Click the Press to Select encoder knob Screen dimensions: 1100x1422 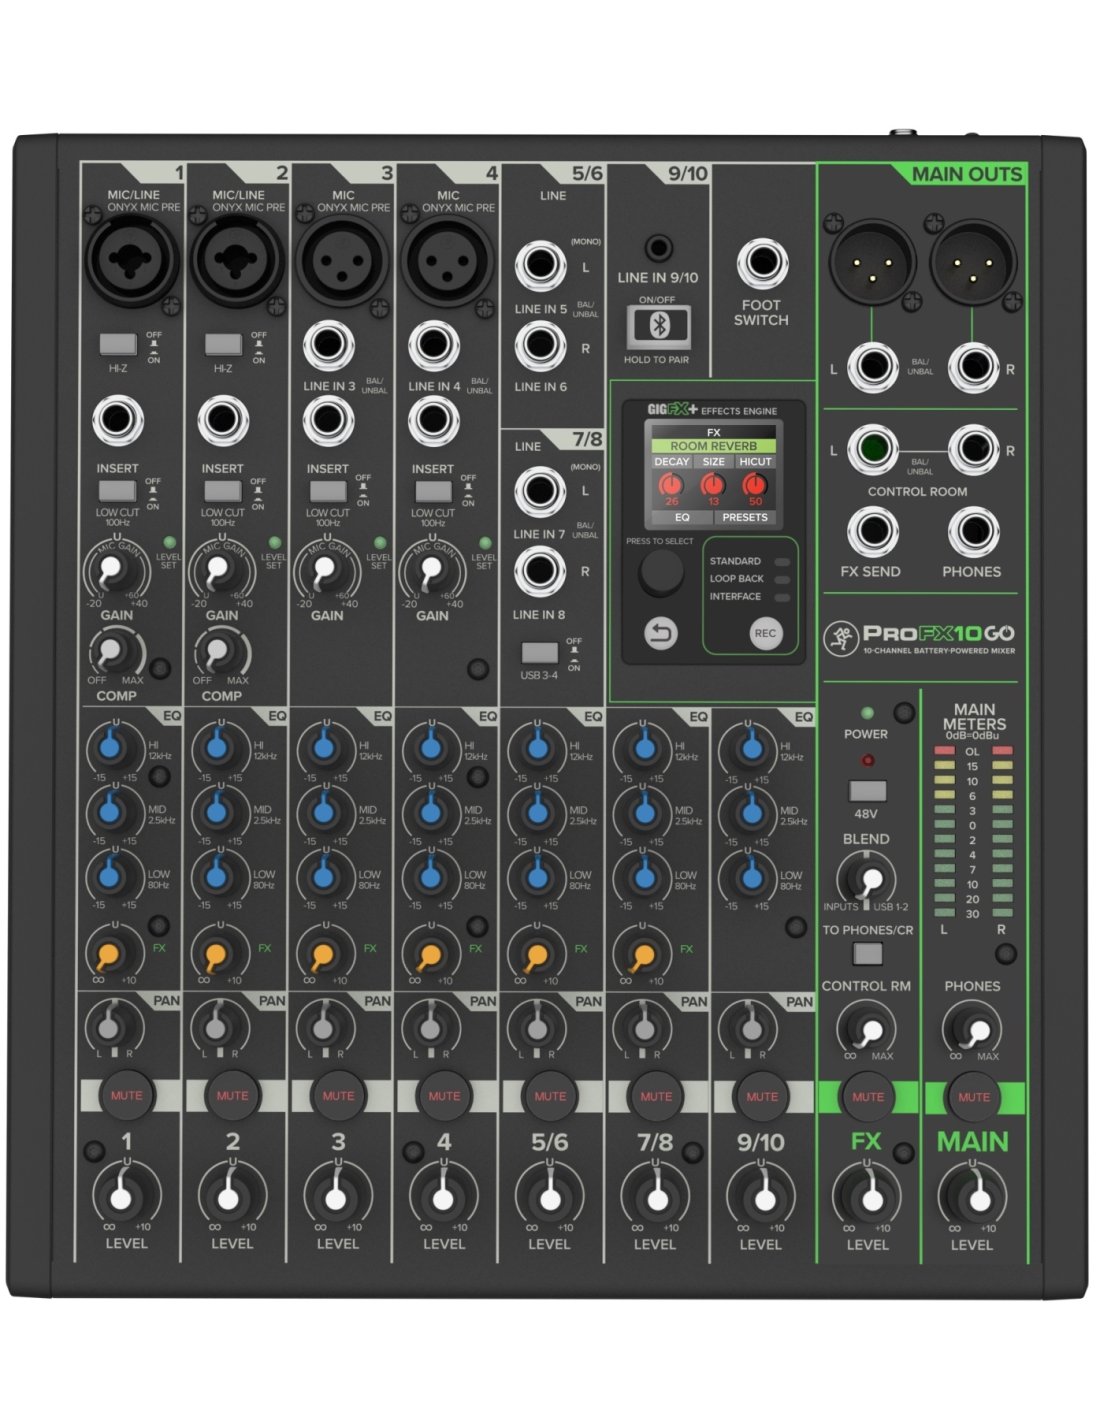point(661,573)
